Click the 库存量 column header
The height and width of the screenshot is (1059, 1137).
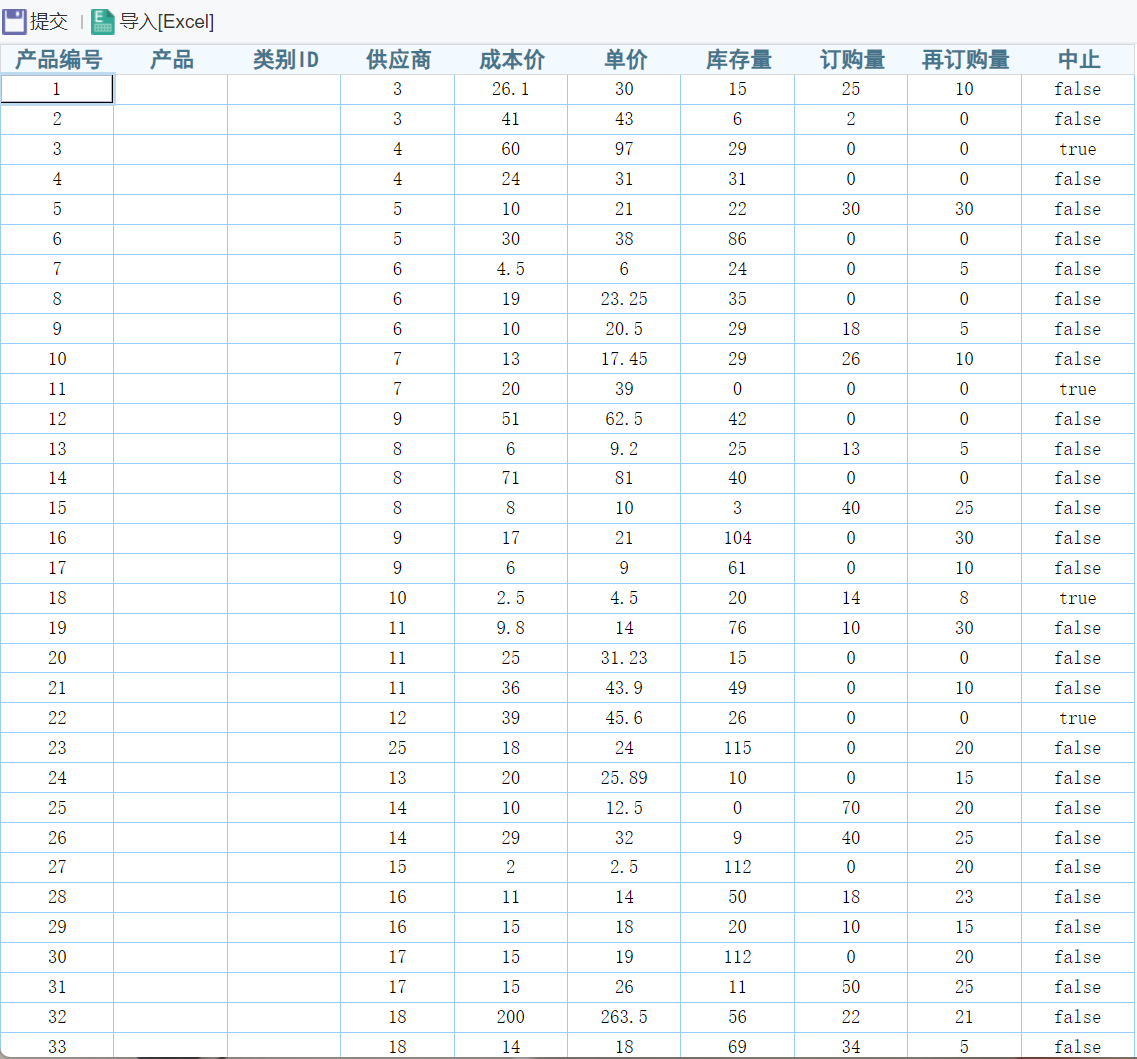[737, 59]
